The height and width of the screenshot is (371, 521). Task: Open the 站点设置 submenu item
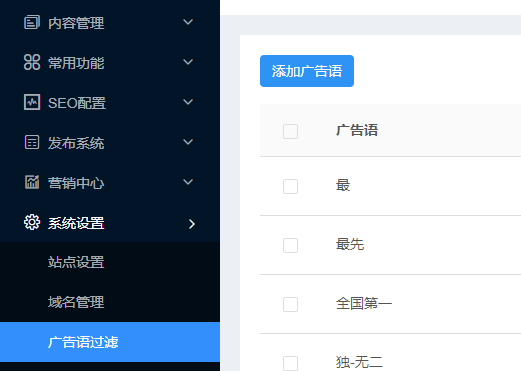pyautogui.click(x=76, y=262)
